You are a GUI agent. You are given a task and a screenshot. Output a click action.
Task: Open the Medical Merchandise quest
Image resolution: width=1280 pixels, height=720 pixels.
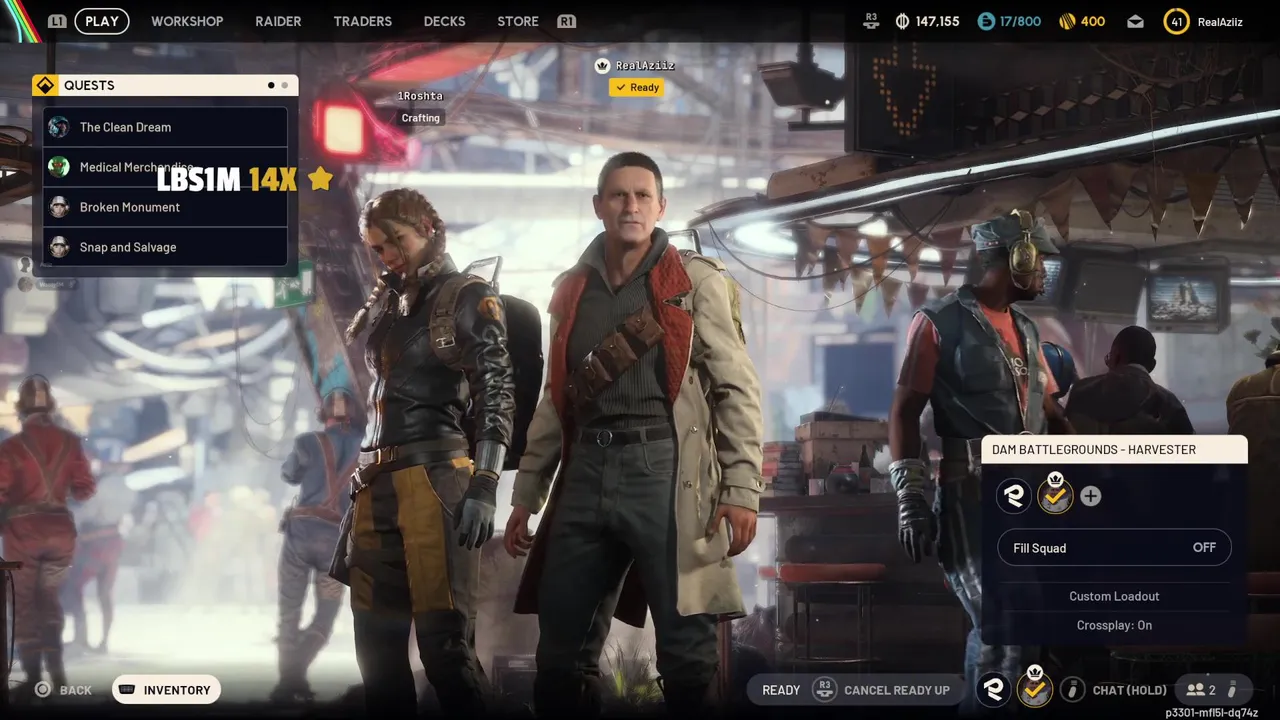166,167
